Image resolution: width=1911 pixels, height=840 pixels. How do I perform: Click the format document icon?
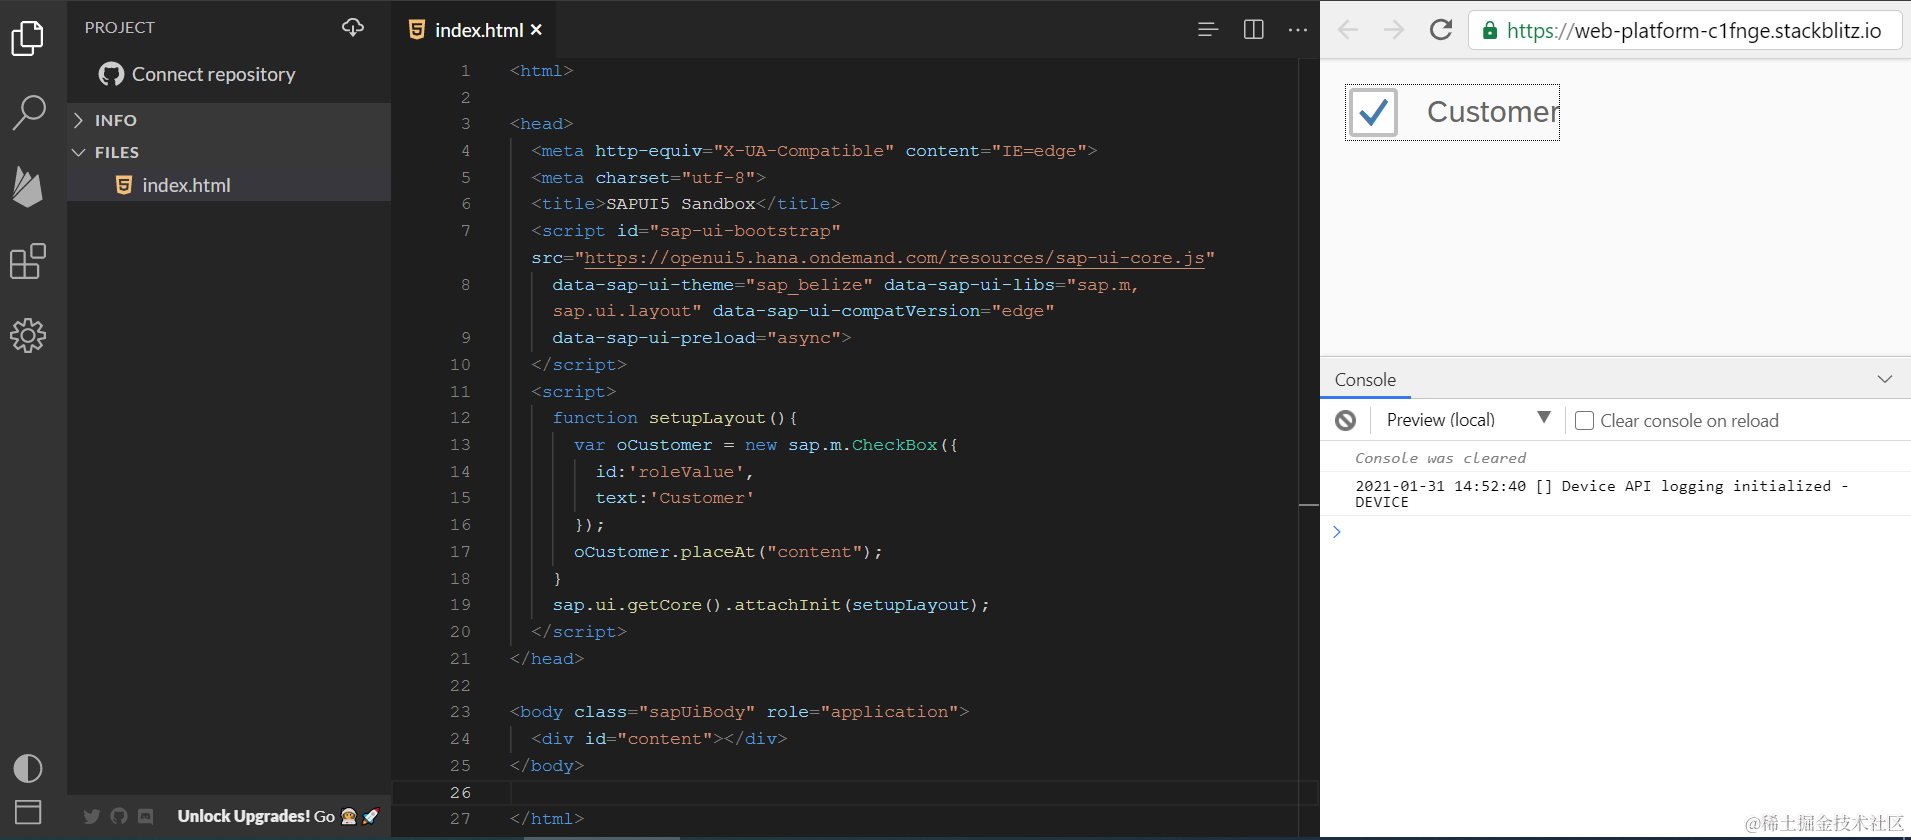[1208, 30]
